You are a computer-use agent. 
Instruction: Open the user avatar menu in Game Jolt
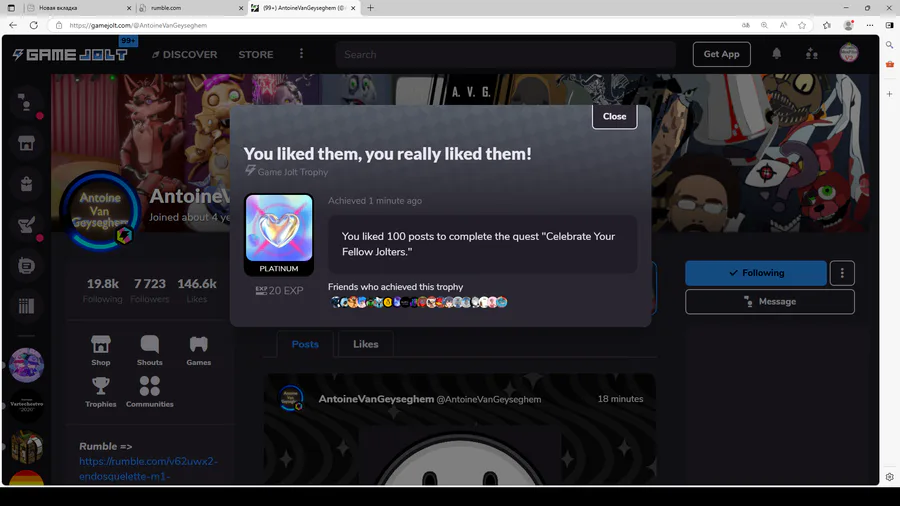pos(849,53)
